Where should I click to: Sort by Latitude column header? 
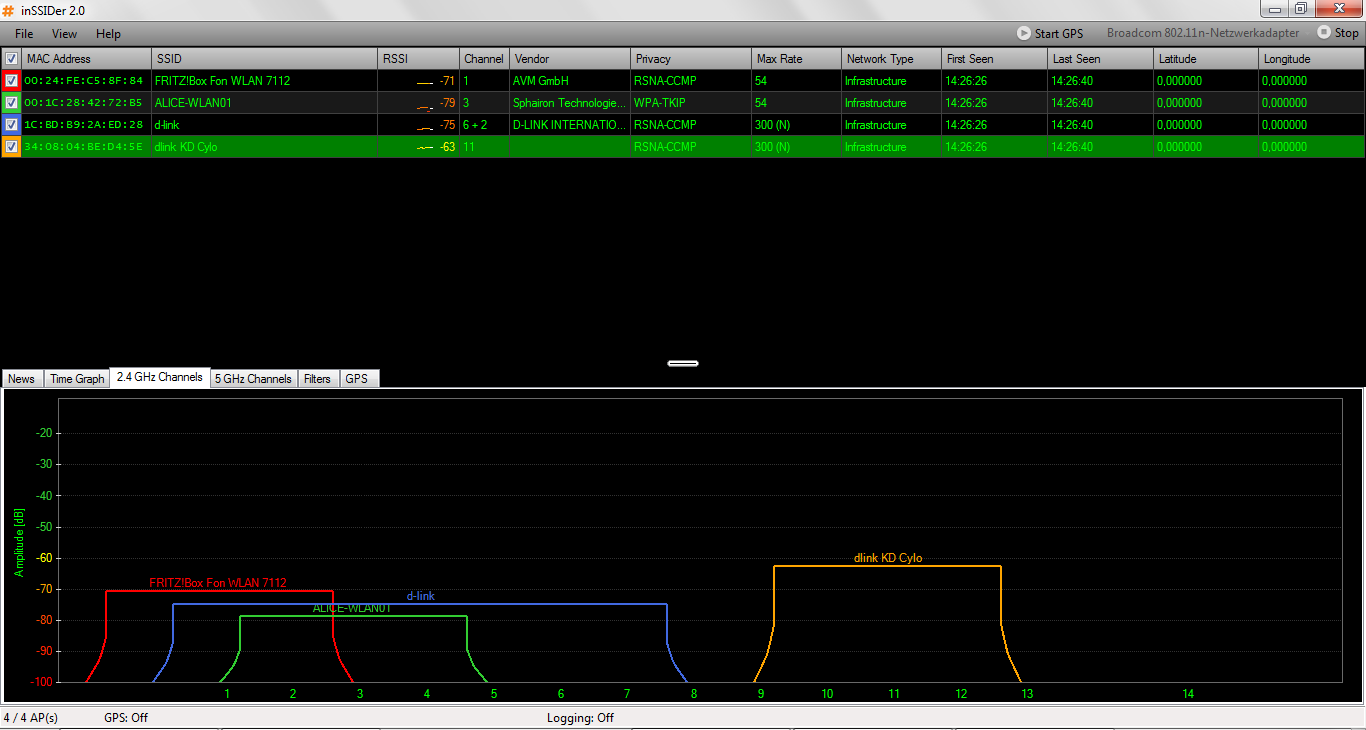click(1206, 59)
